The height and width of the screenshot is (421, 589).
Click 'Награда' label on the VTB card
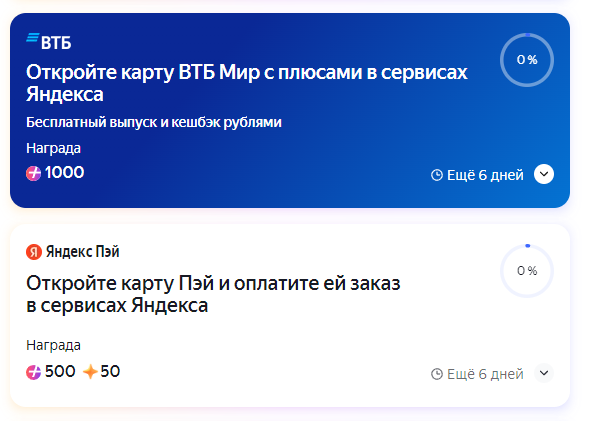[x=53, y=148]
